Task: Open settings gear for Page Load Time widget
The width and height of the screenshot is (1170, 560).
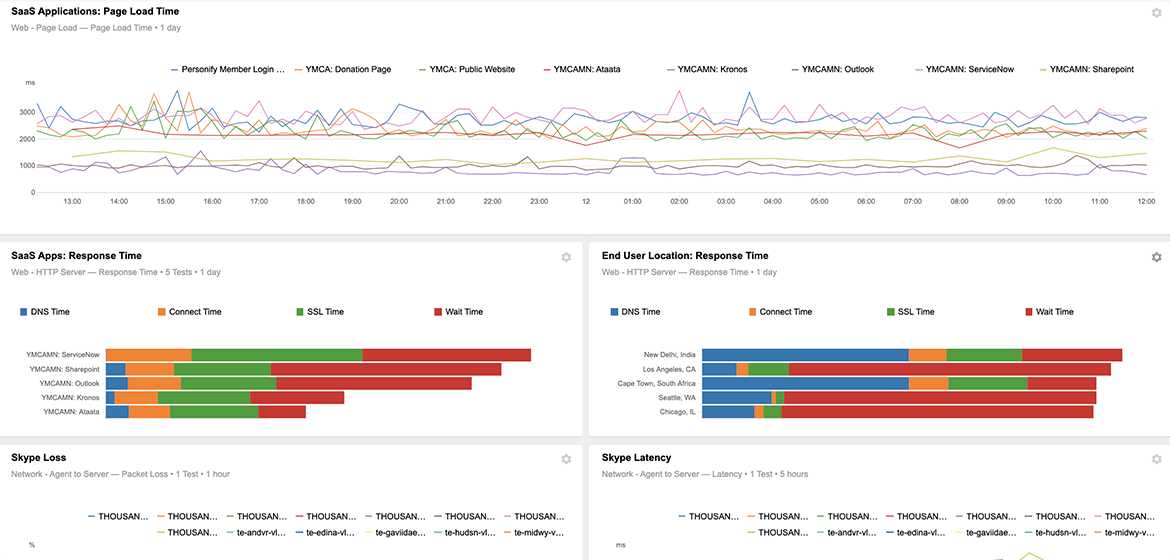Action: pyautogui.click(x=1157, y=12)
